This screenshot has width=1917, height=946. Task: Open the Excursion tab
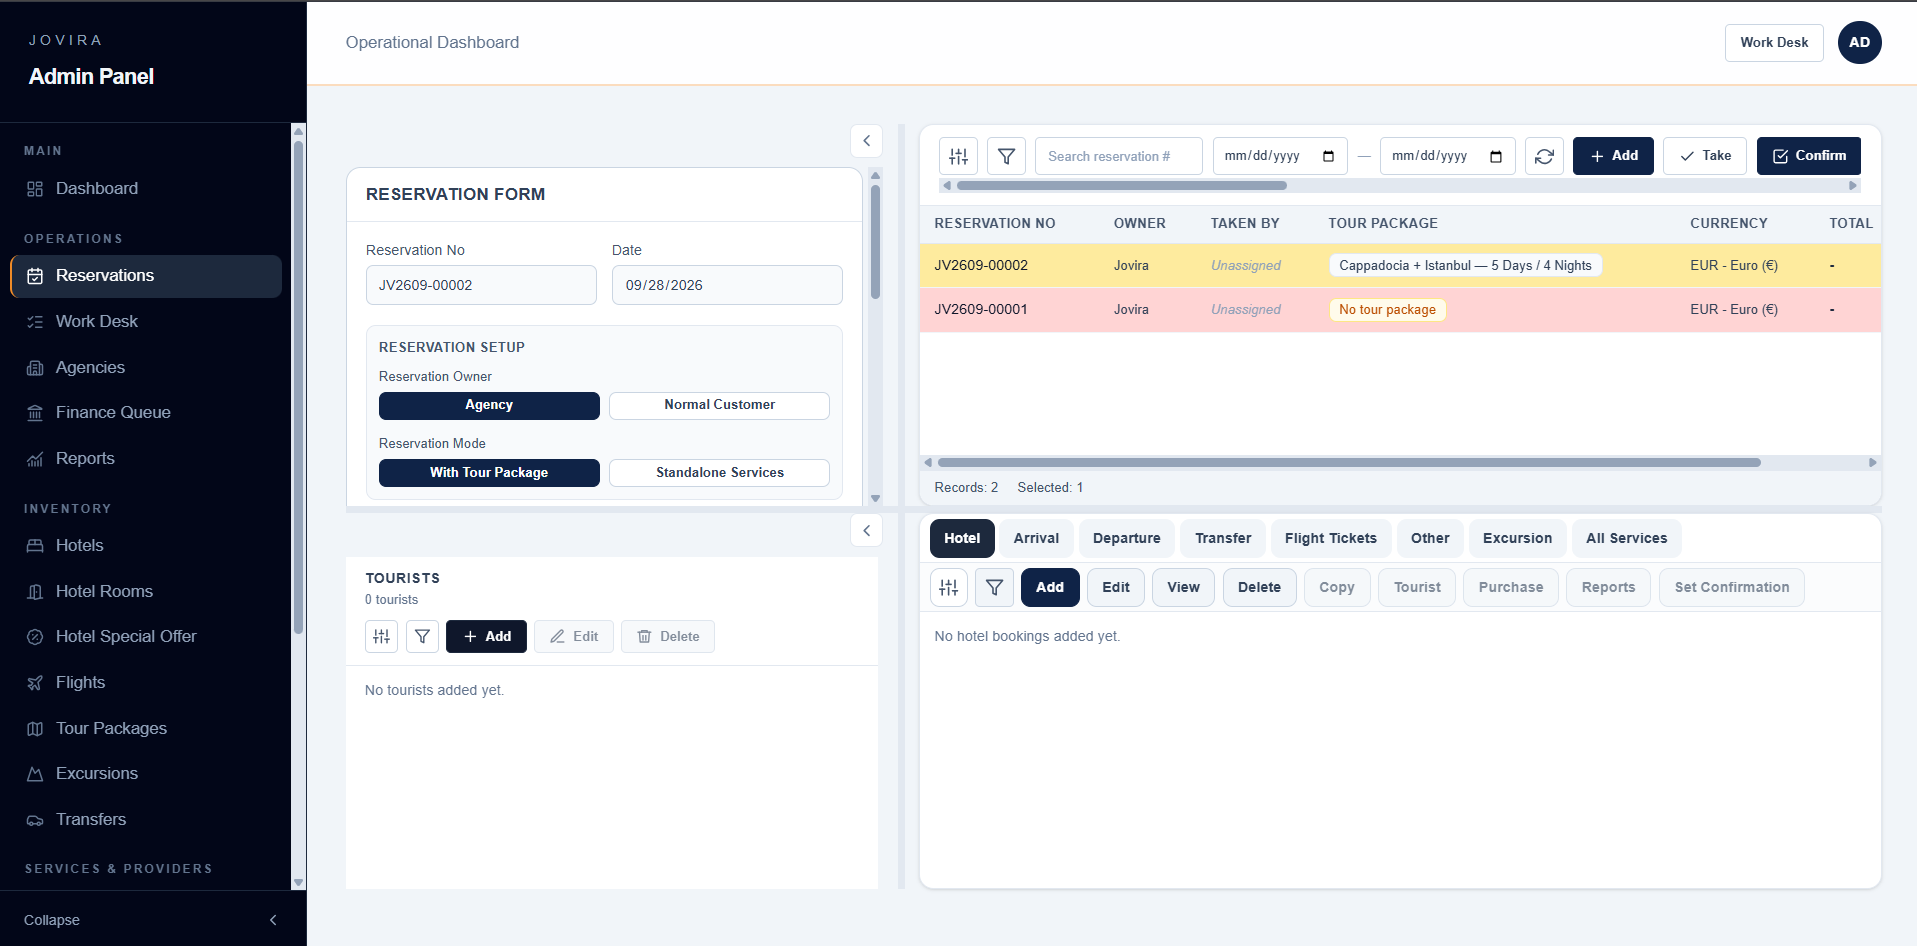(1517, 539)
